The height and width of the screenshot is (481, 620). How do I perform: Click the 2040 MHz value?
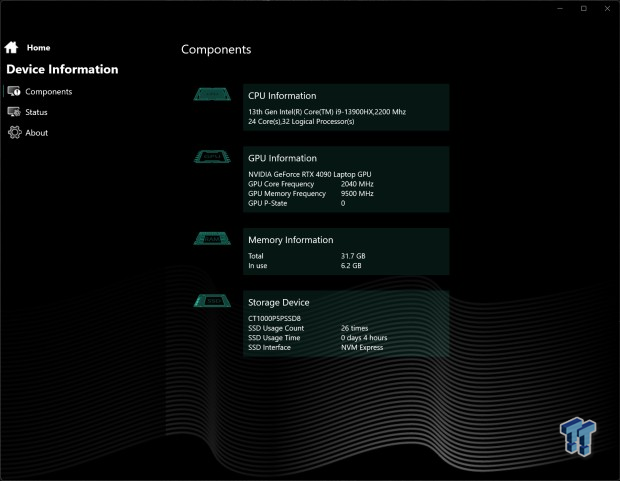coord(357,184)
